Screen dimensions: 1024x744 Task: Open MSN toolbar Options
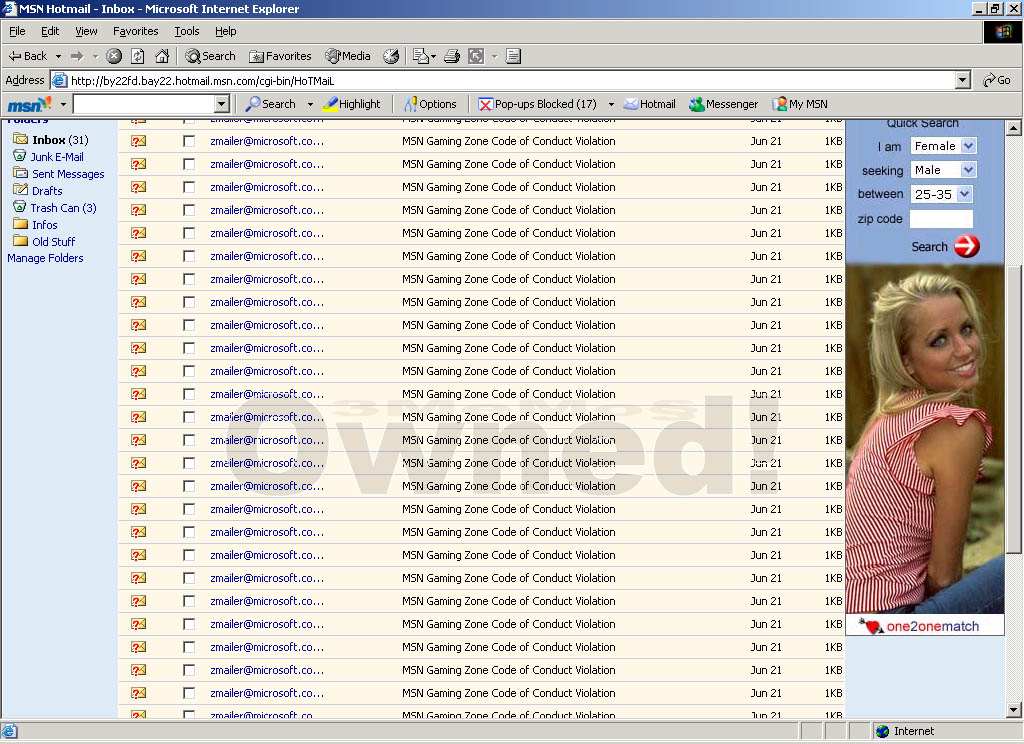tap(430, 104)
